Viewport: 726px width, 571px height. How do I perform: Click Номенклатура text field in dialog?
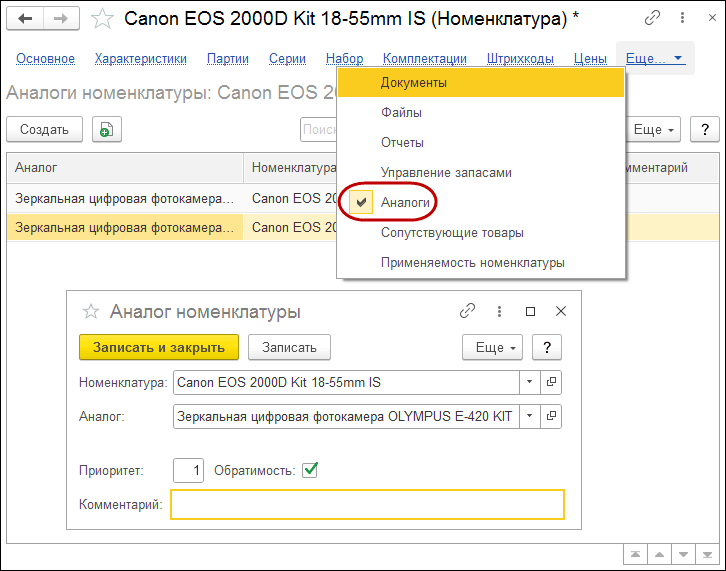pos(346,383)
